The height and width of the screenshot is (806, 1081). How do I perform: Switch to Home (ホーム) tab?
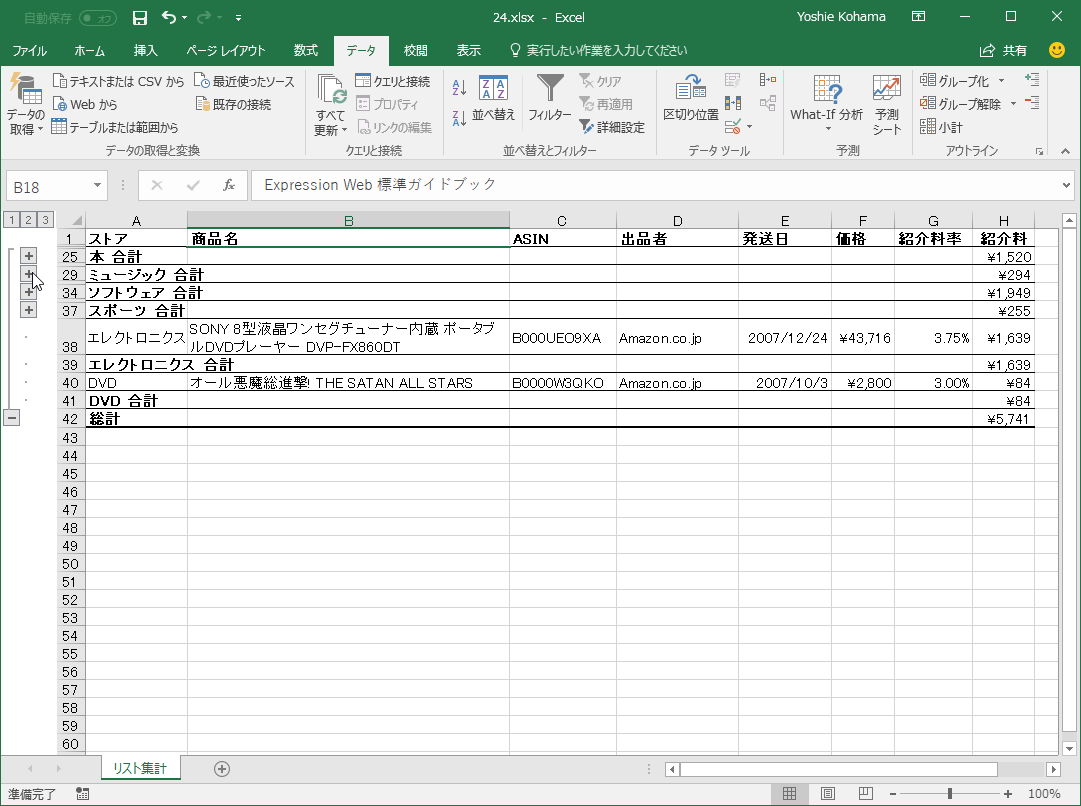(x=90, y=50)
